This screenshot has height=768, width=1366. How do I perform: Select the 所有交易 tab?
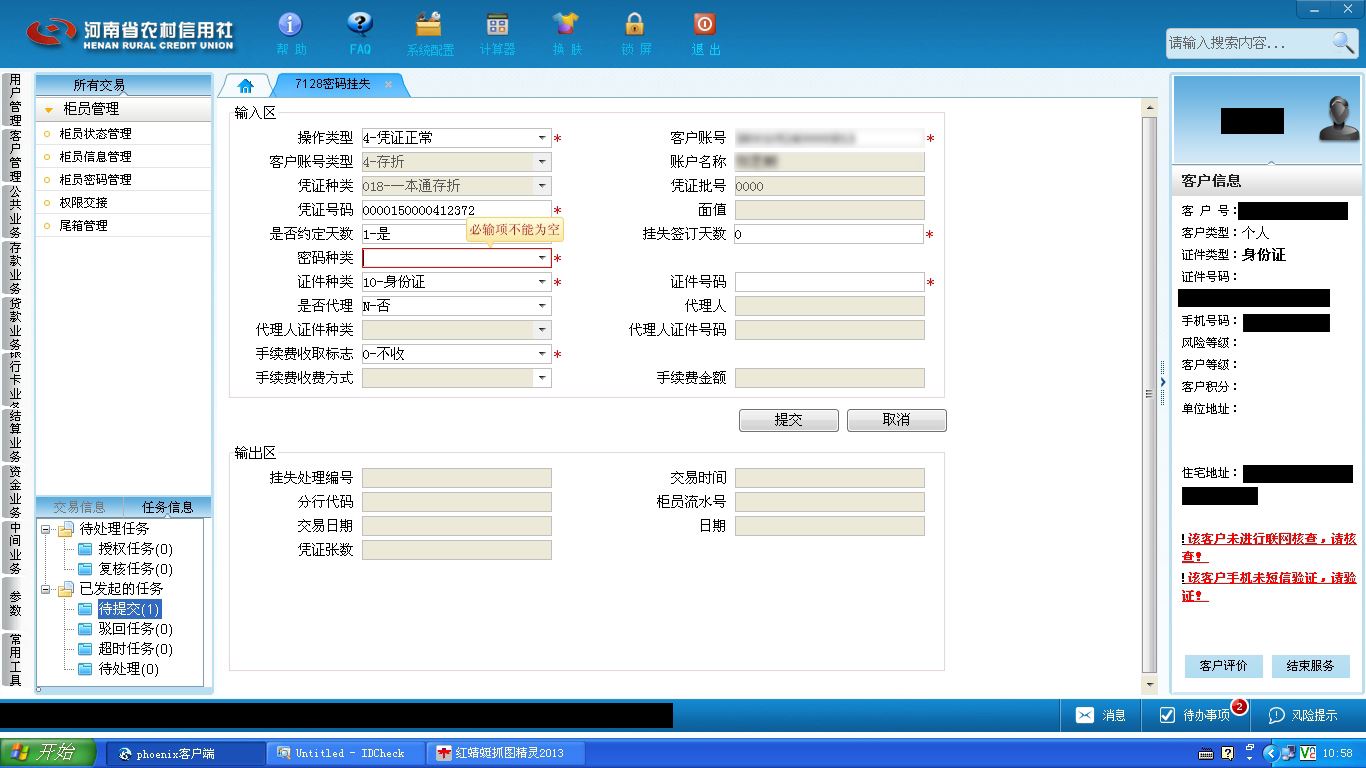tap(99, 85)
